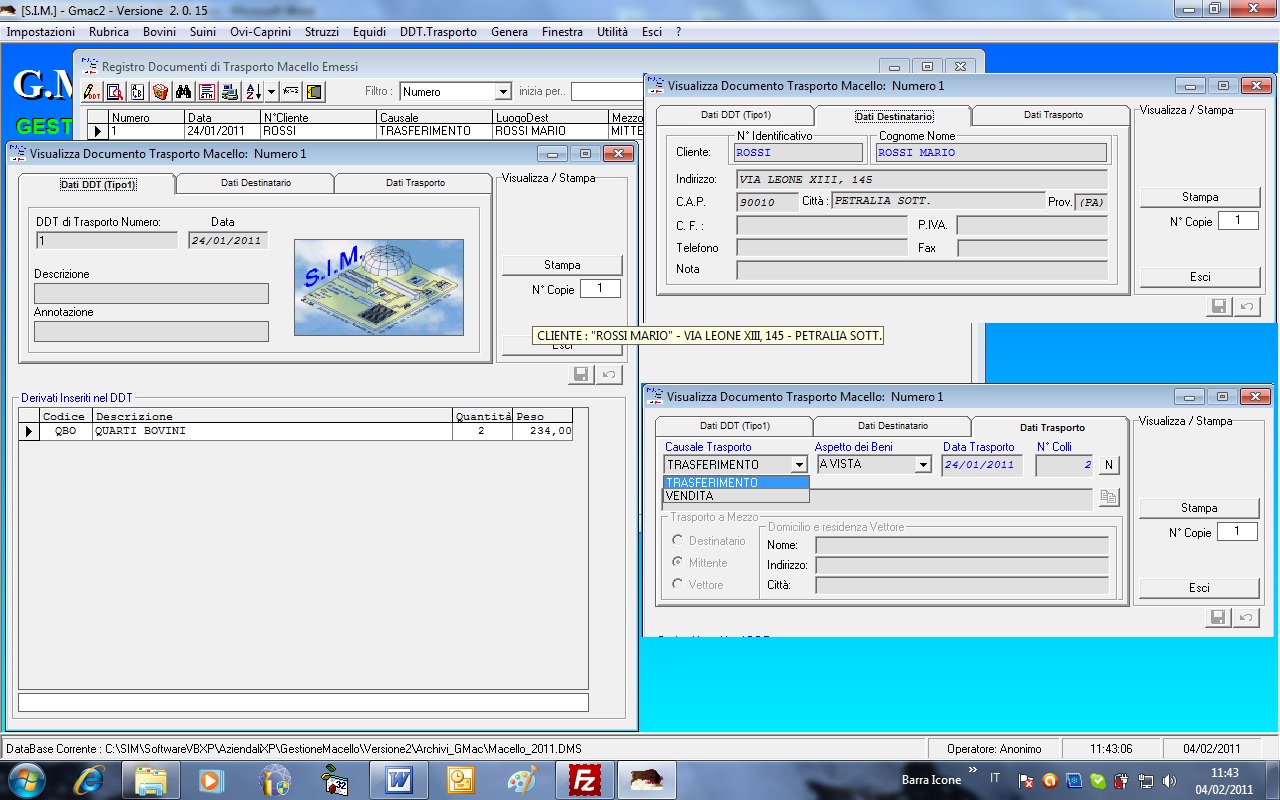Image resolution: width=1280 pixels, height=800 pixels.
Task: Open Internet Explorer from the taskbar
Action: point(90,780)
